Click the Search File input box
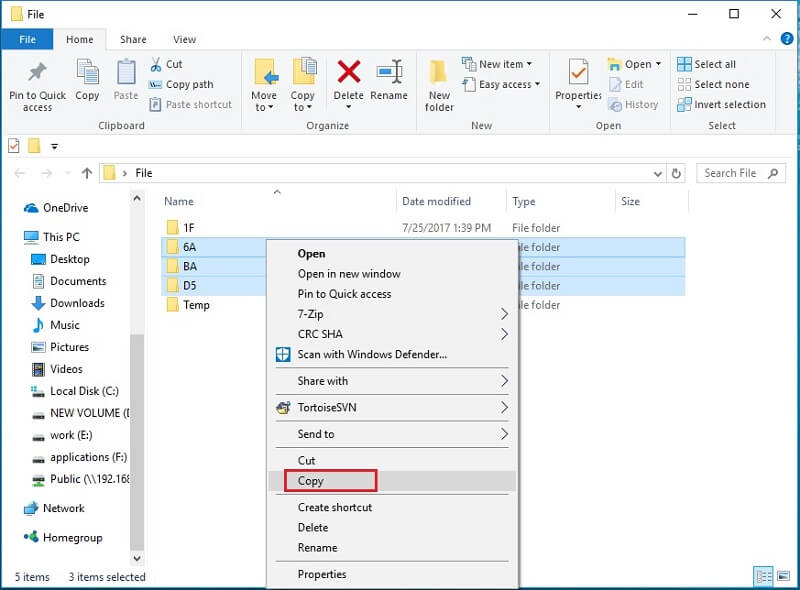 (732, 173)
